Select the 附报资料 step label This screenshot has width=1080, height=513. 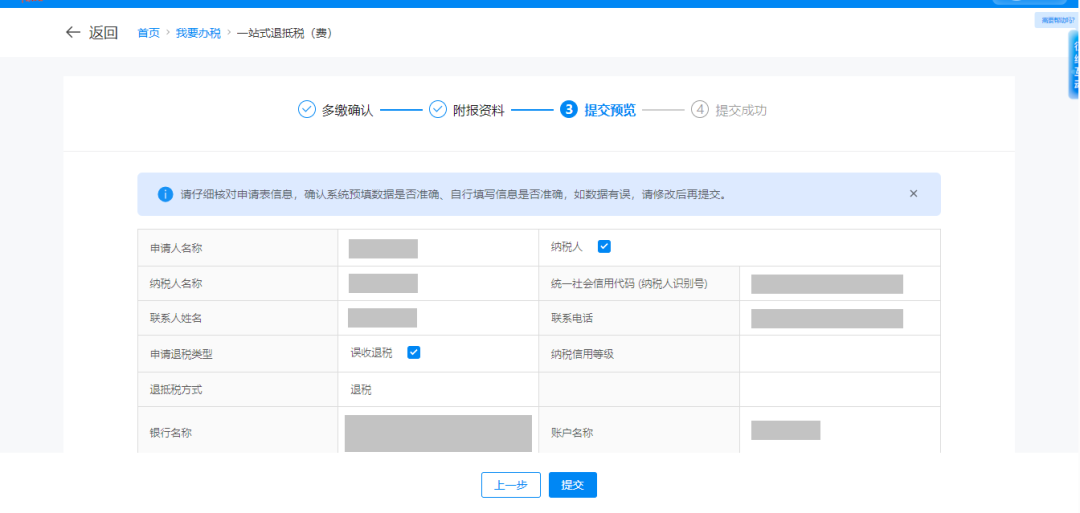pos(479,110)
